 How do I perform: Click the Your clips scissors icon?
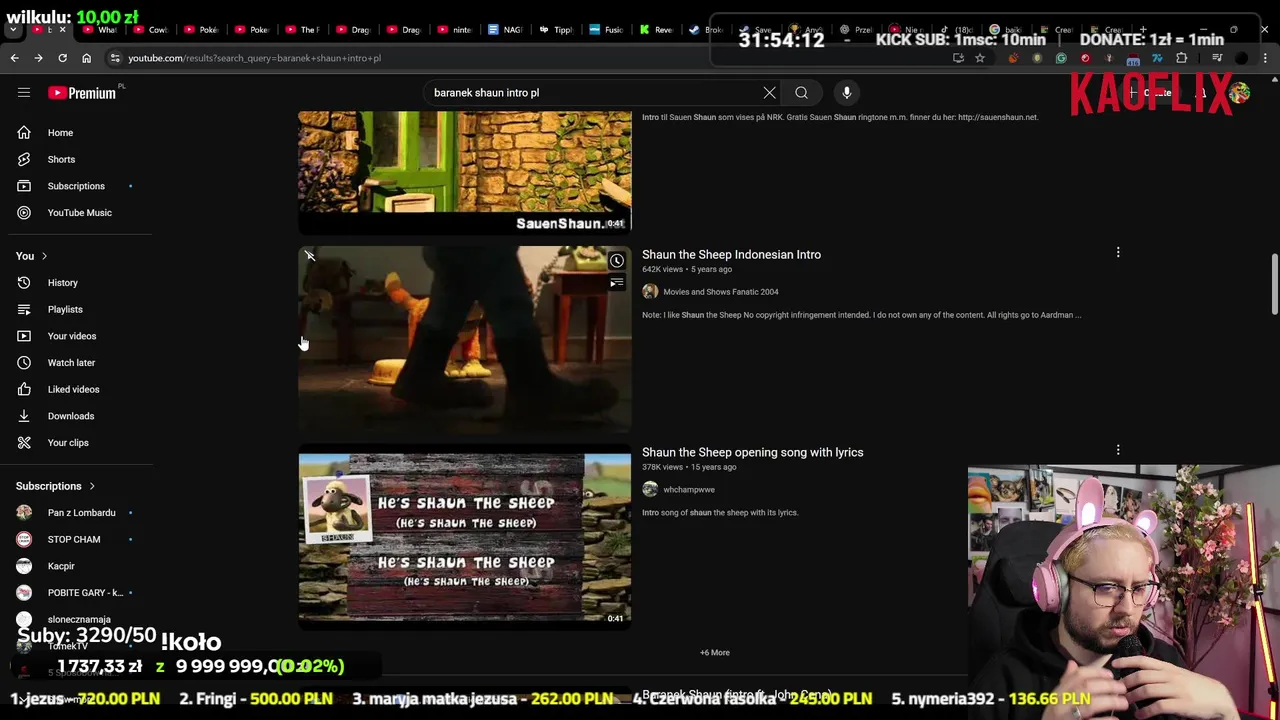(24, 443)
